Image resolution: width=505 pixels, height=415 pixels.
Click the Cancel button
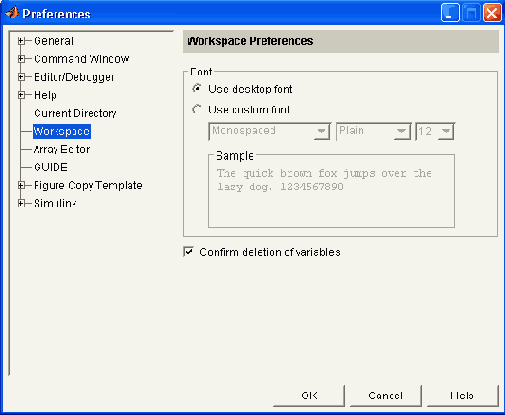386,396
